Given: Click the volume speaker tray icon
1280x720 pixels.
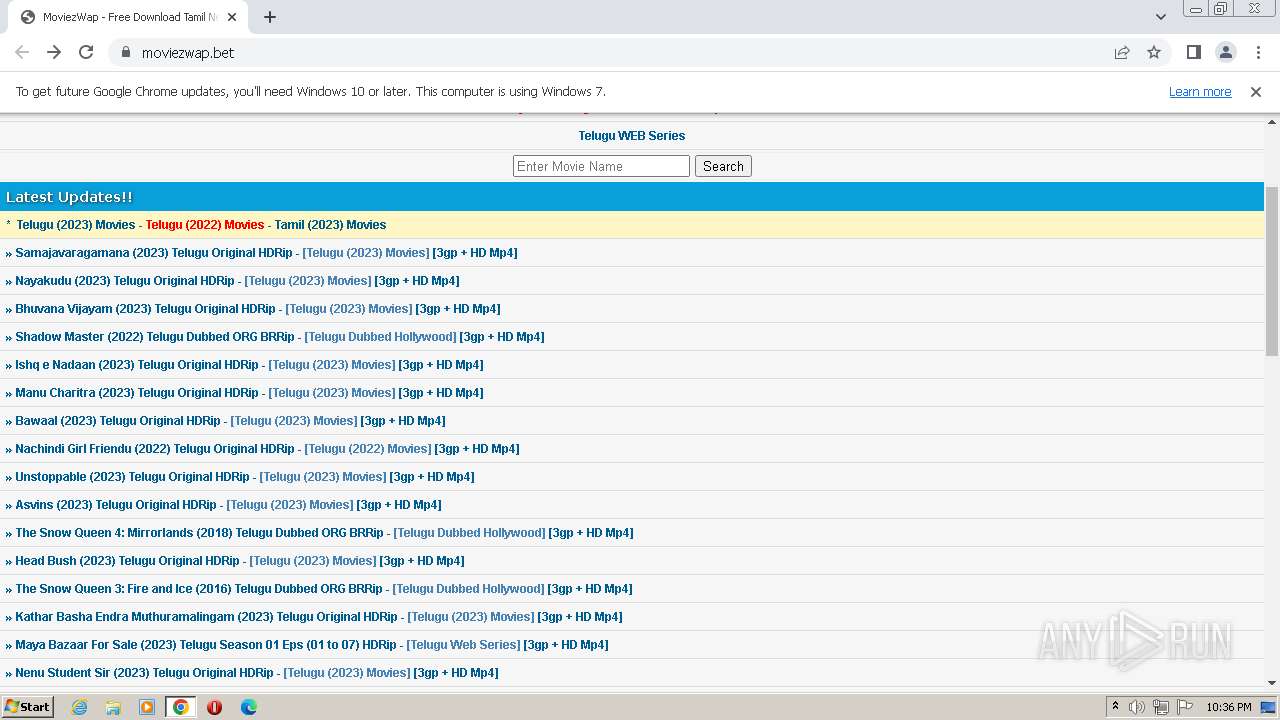Looking at the screenshot, I should [1137, 707].
